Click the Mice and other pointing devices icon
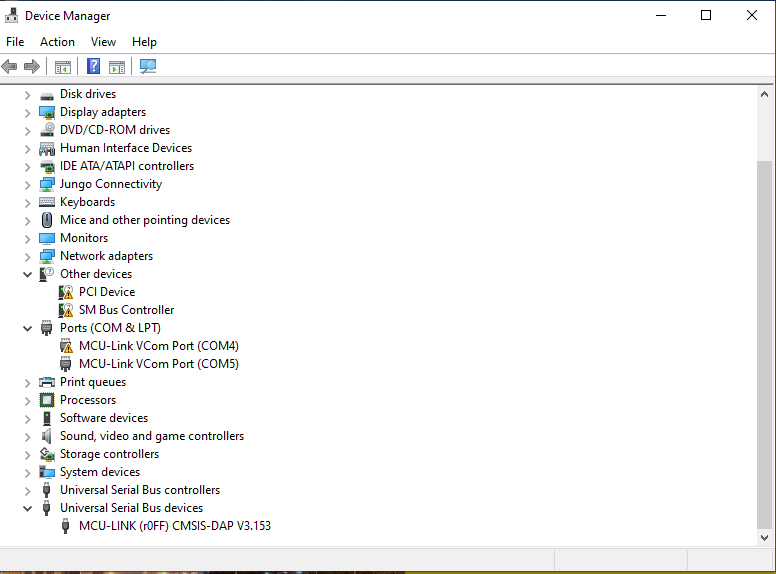 tap(47, 220)
